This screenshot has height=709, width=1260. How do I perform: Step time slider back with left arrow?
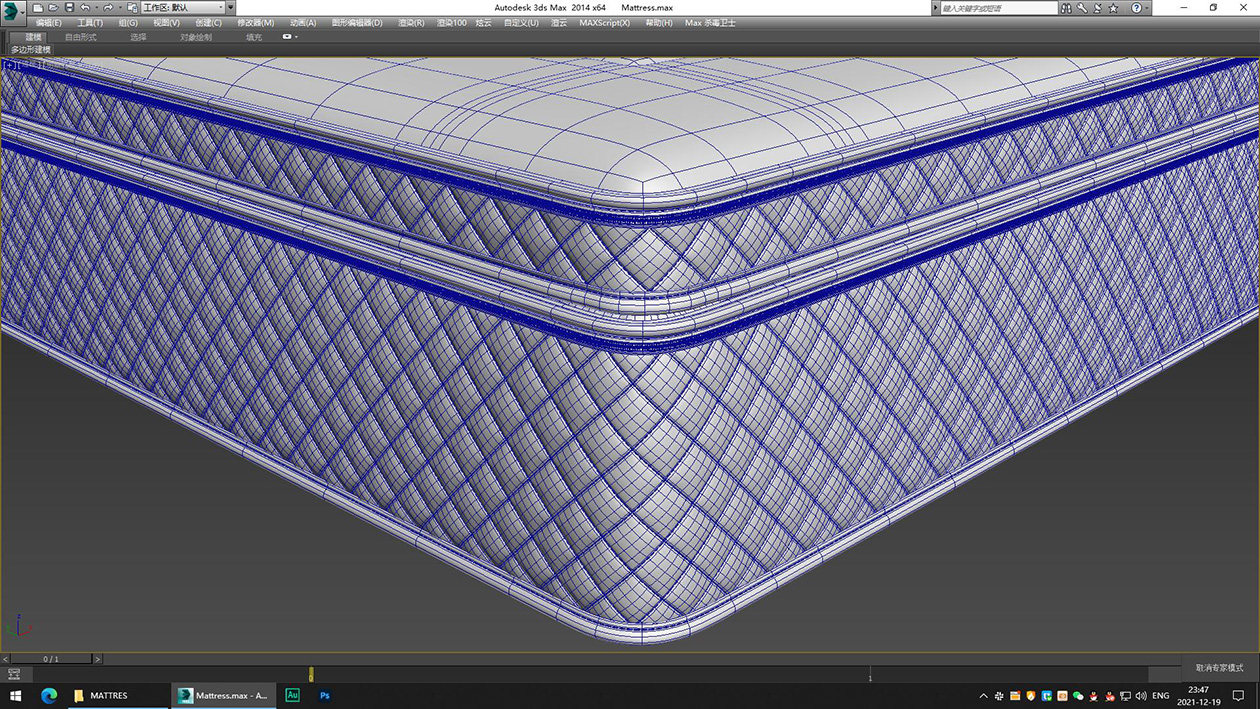[5, 659]
